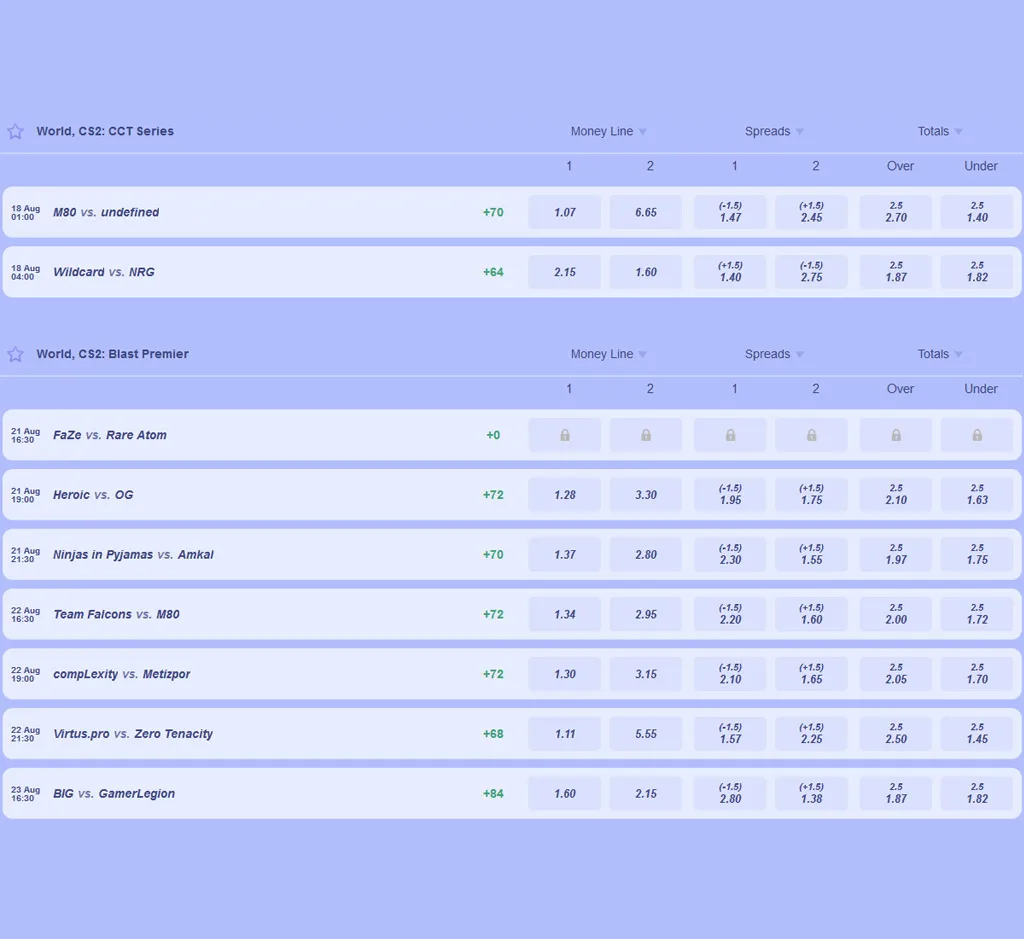Open Virtus.pro vs. Zero Tenacity match

pos(133,734)
